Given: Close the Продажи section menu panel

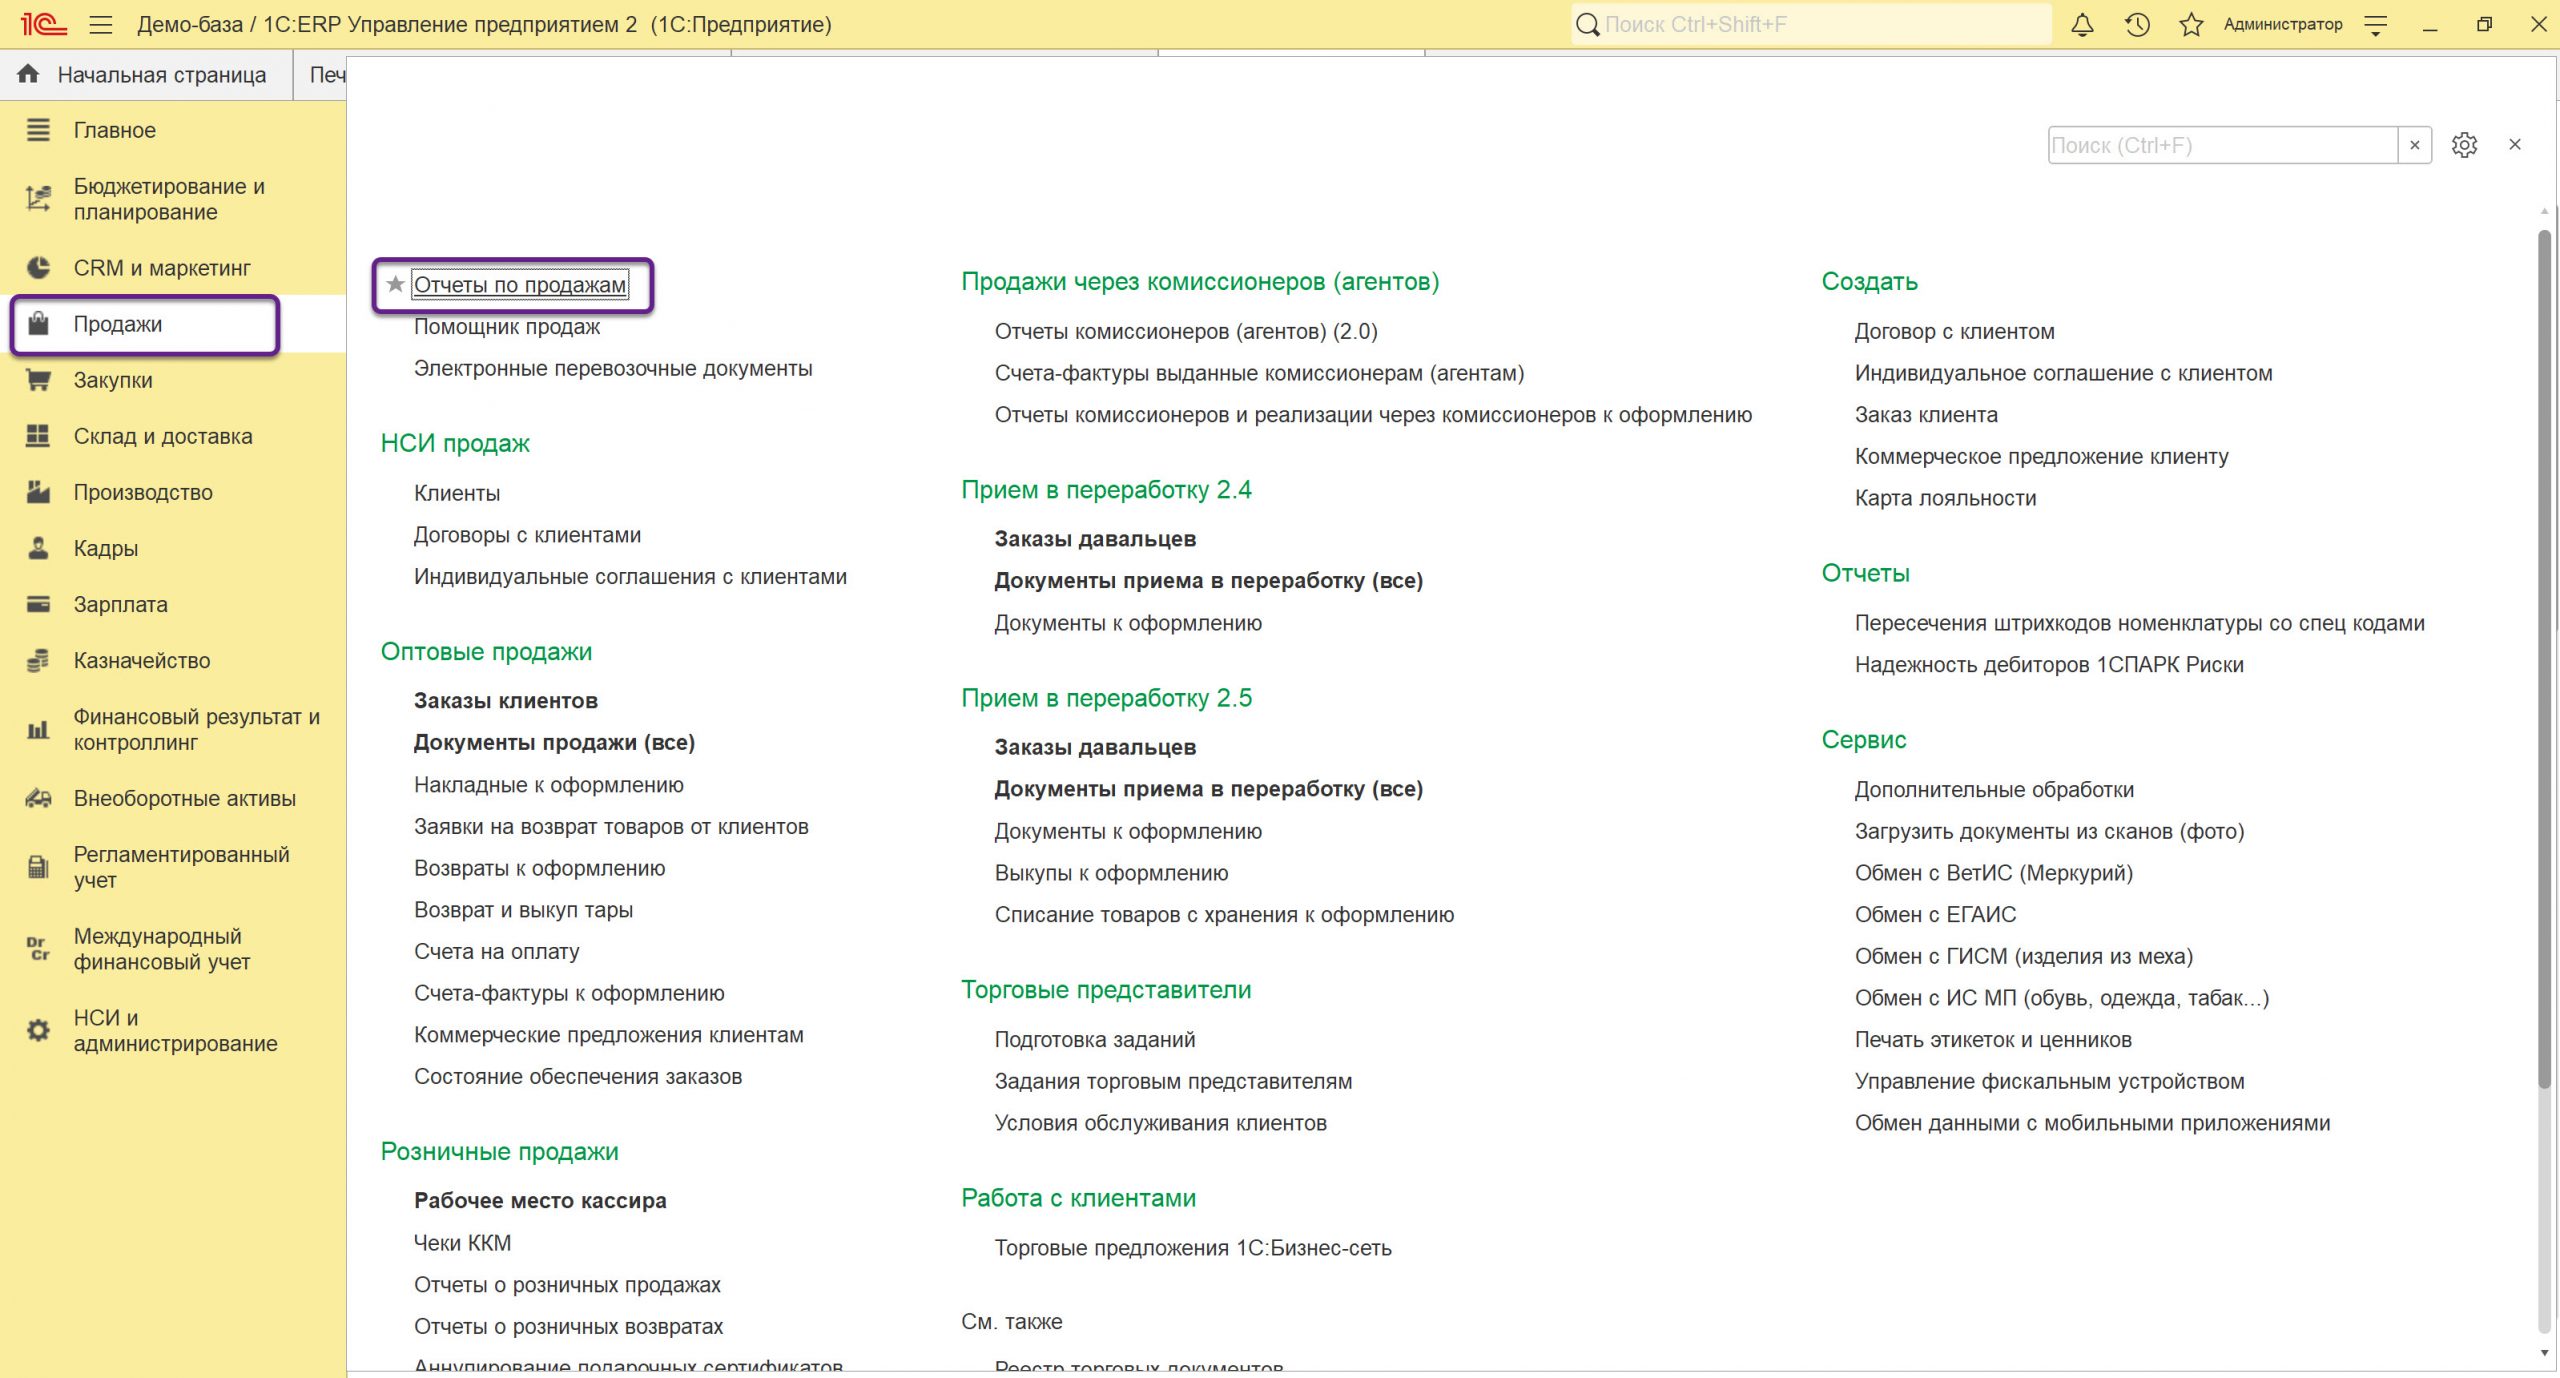Looking at the screenshot, I should 2515,145.
